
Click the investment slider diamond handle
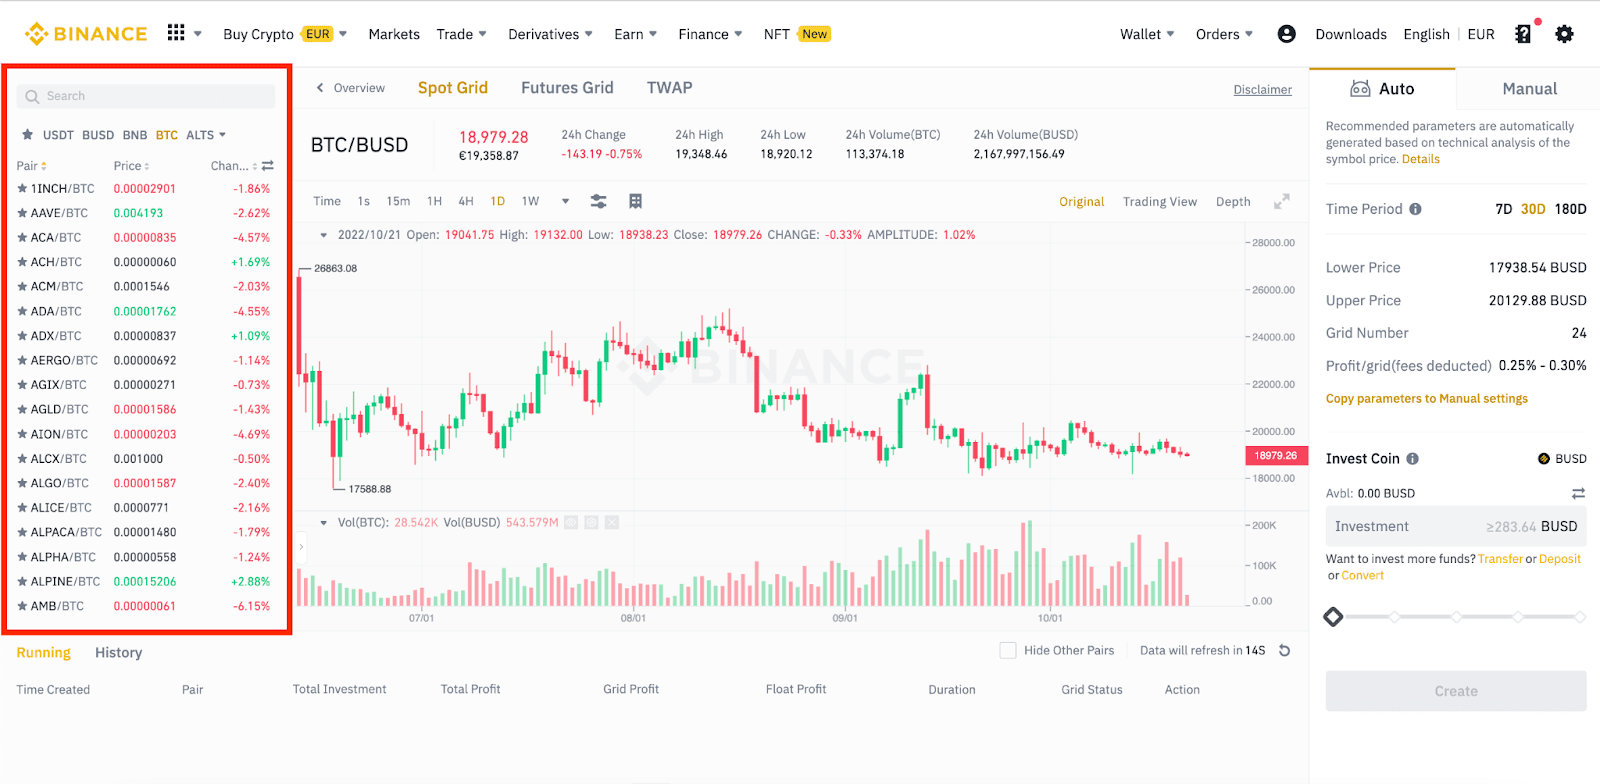pos(1333,617)
